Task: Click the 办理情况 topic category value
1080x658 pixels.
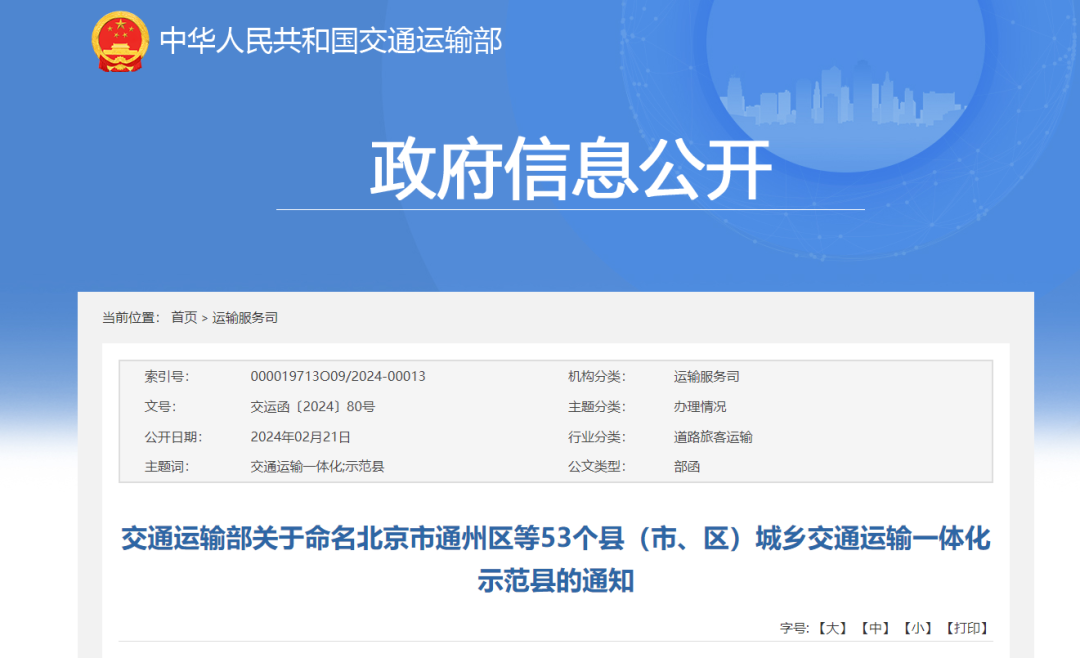Action: (x=700, y=407)
